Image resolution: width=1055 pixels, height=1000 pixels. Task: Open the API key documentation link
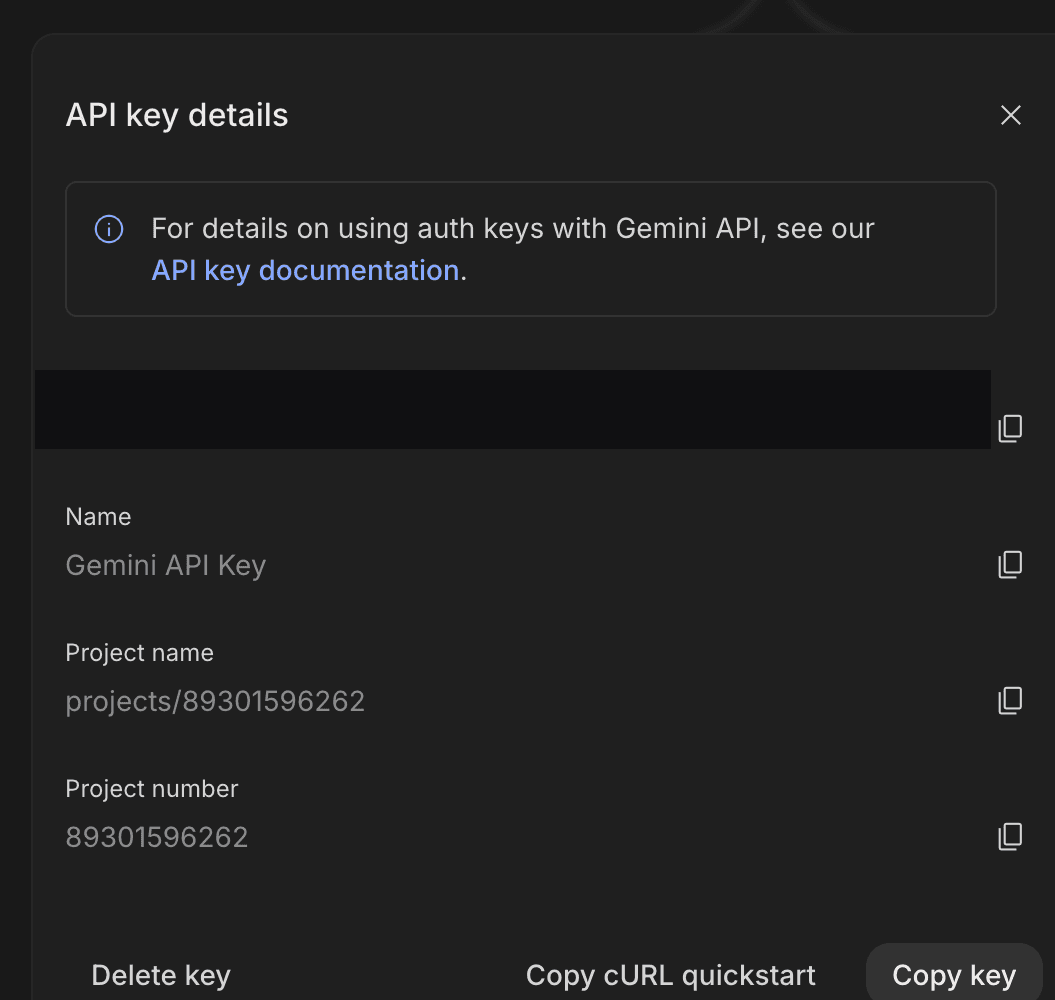[305, 271]
